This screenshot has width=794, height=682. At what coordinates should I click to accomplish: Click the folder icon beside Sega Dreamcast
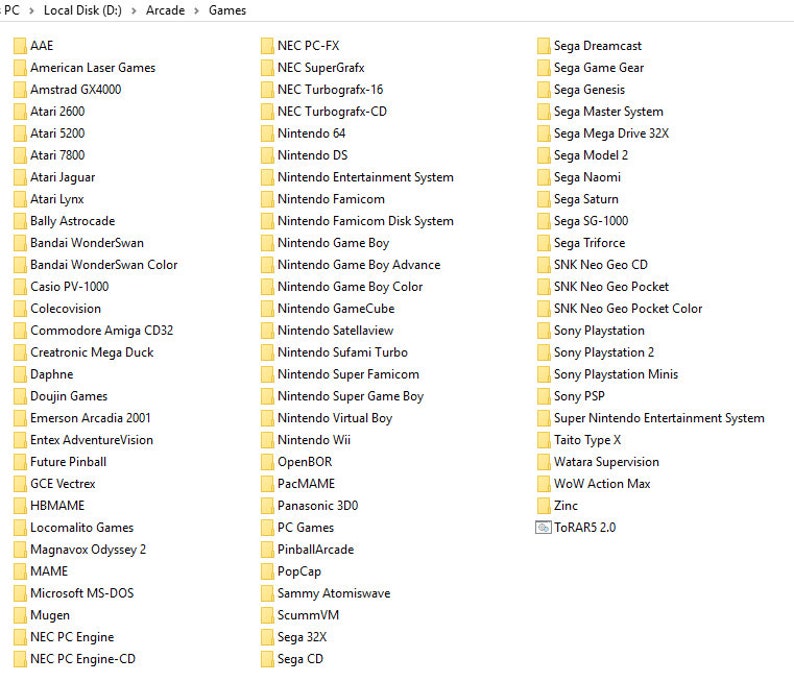[x=543, y=46]
